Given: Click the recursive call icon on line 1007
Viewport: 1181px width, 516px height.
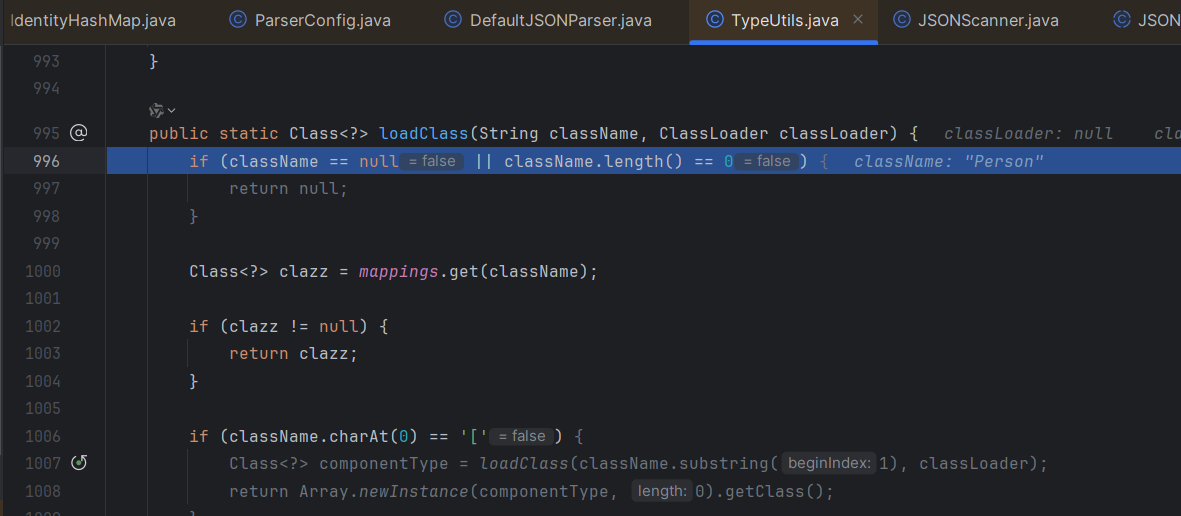Looking at the screenshot, I should (x=79, y=463).
